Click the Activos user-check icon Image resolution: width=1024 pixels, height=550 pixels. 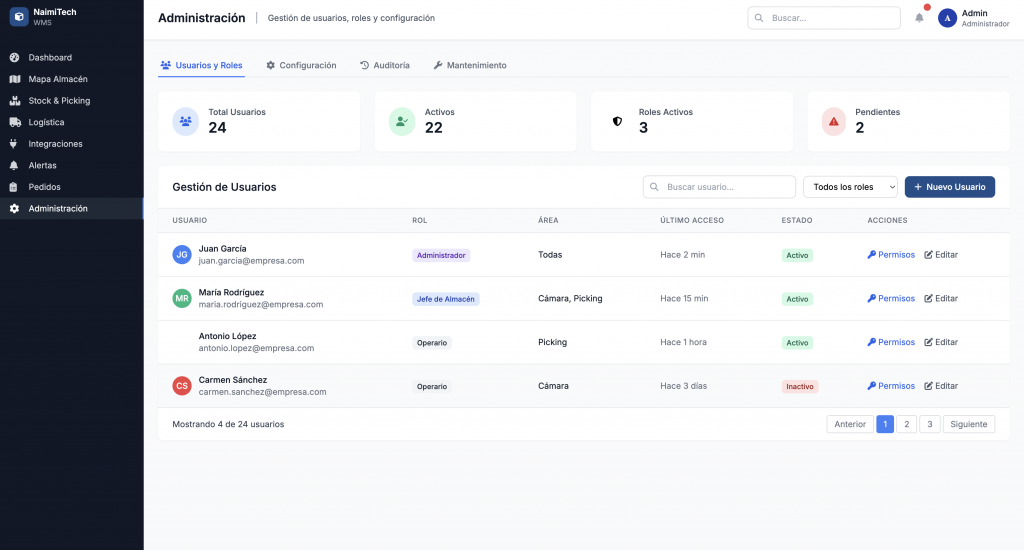tap(401, 121)
